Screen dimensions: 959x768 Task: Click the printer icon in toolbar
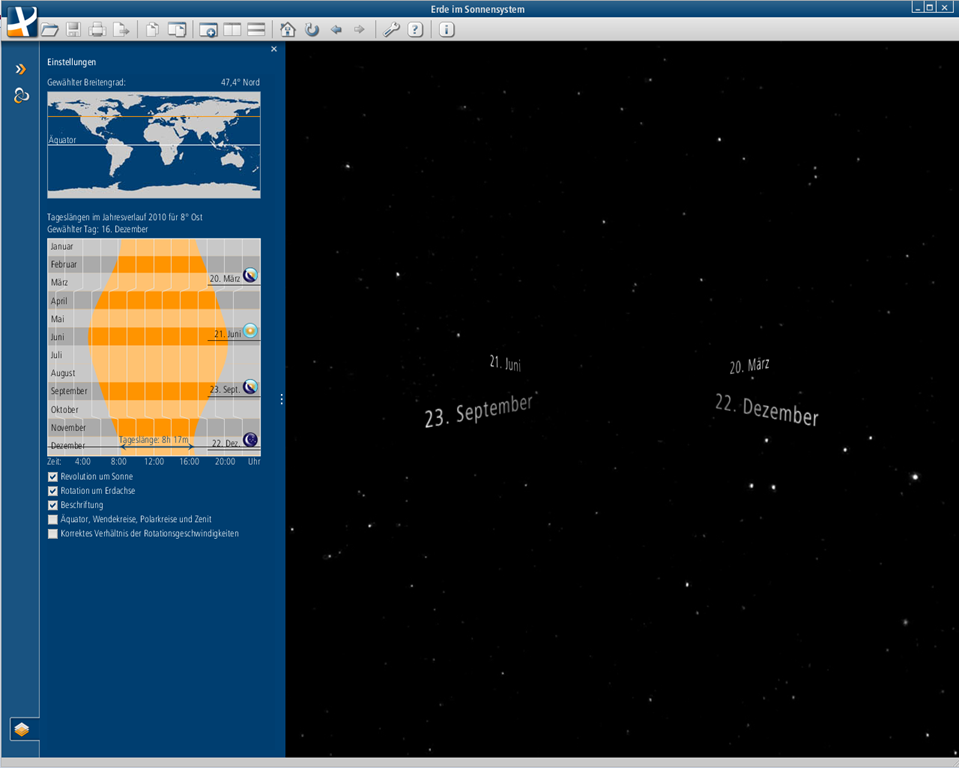[x=97, y=30]
